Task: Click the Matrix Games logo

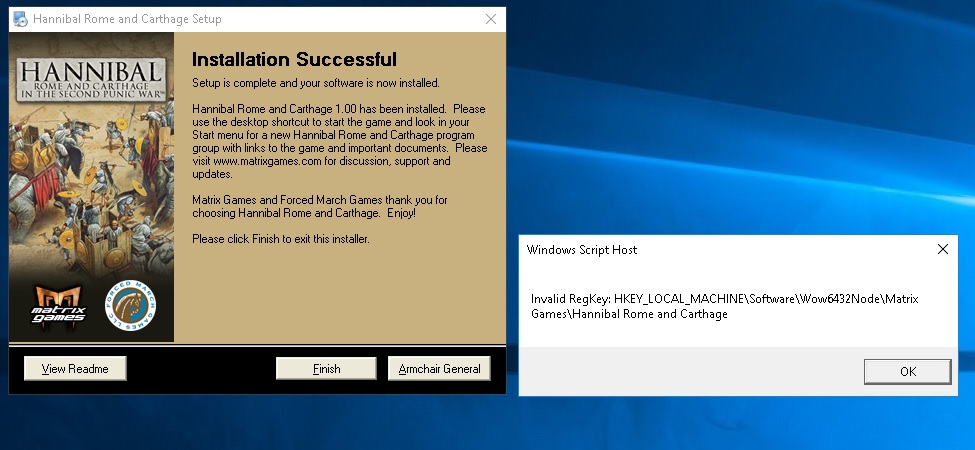Action: [x=58, y=306]
